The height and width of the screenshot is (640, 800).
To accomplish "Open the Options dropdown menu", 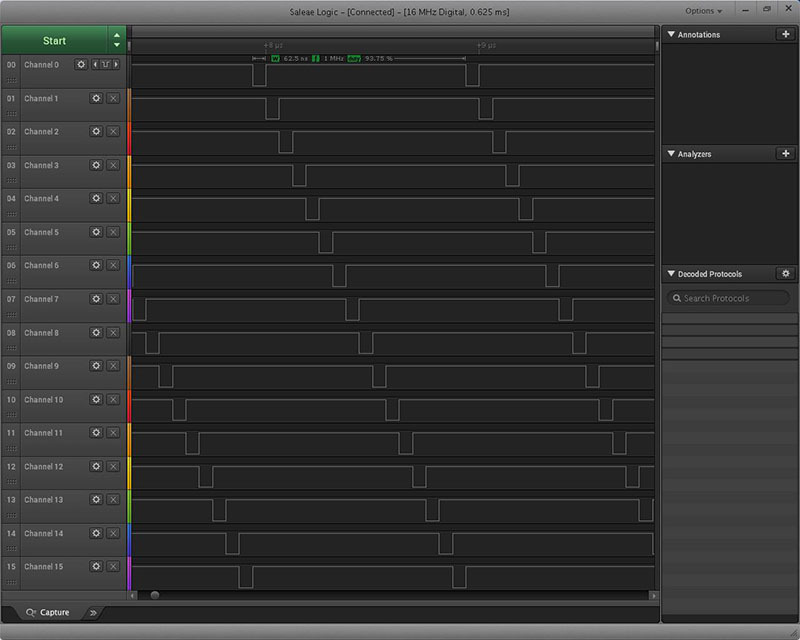I will (x=703, y=11).
